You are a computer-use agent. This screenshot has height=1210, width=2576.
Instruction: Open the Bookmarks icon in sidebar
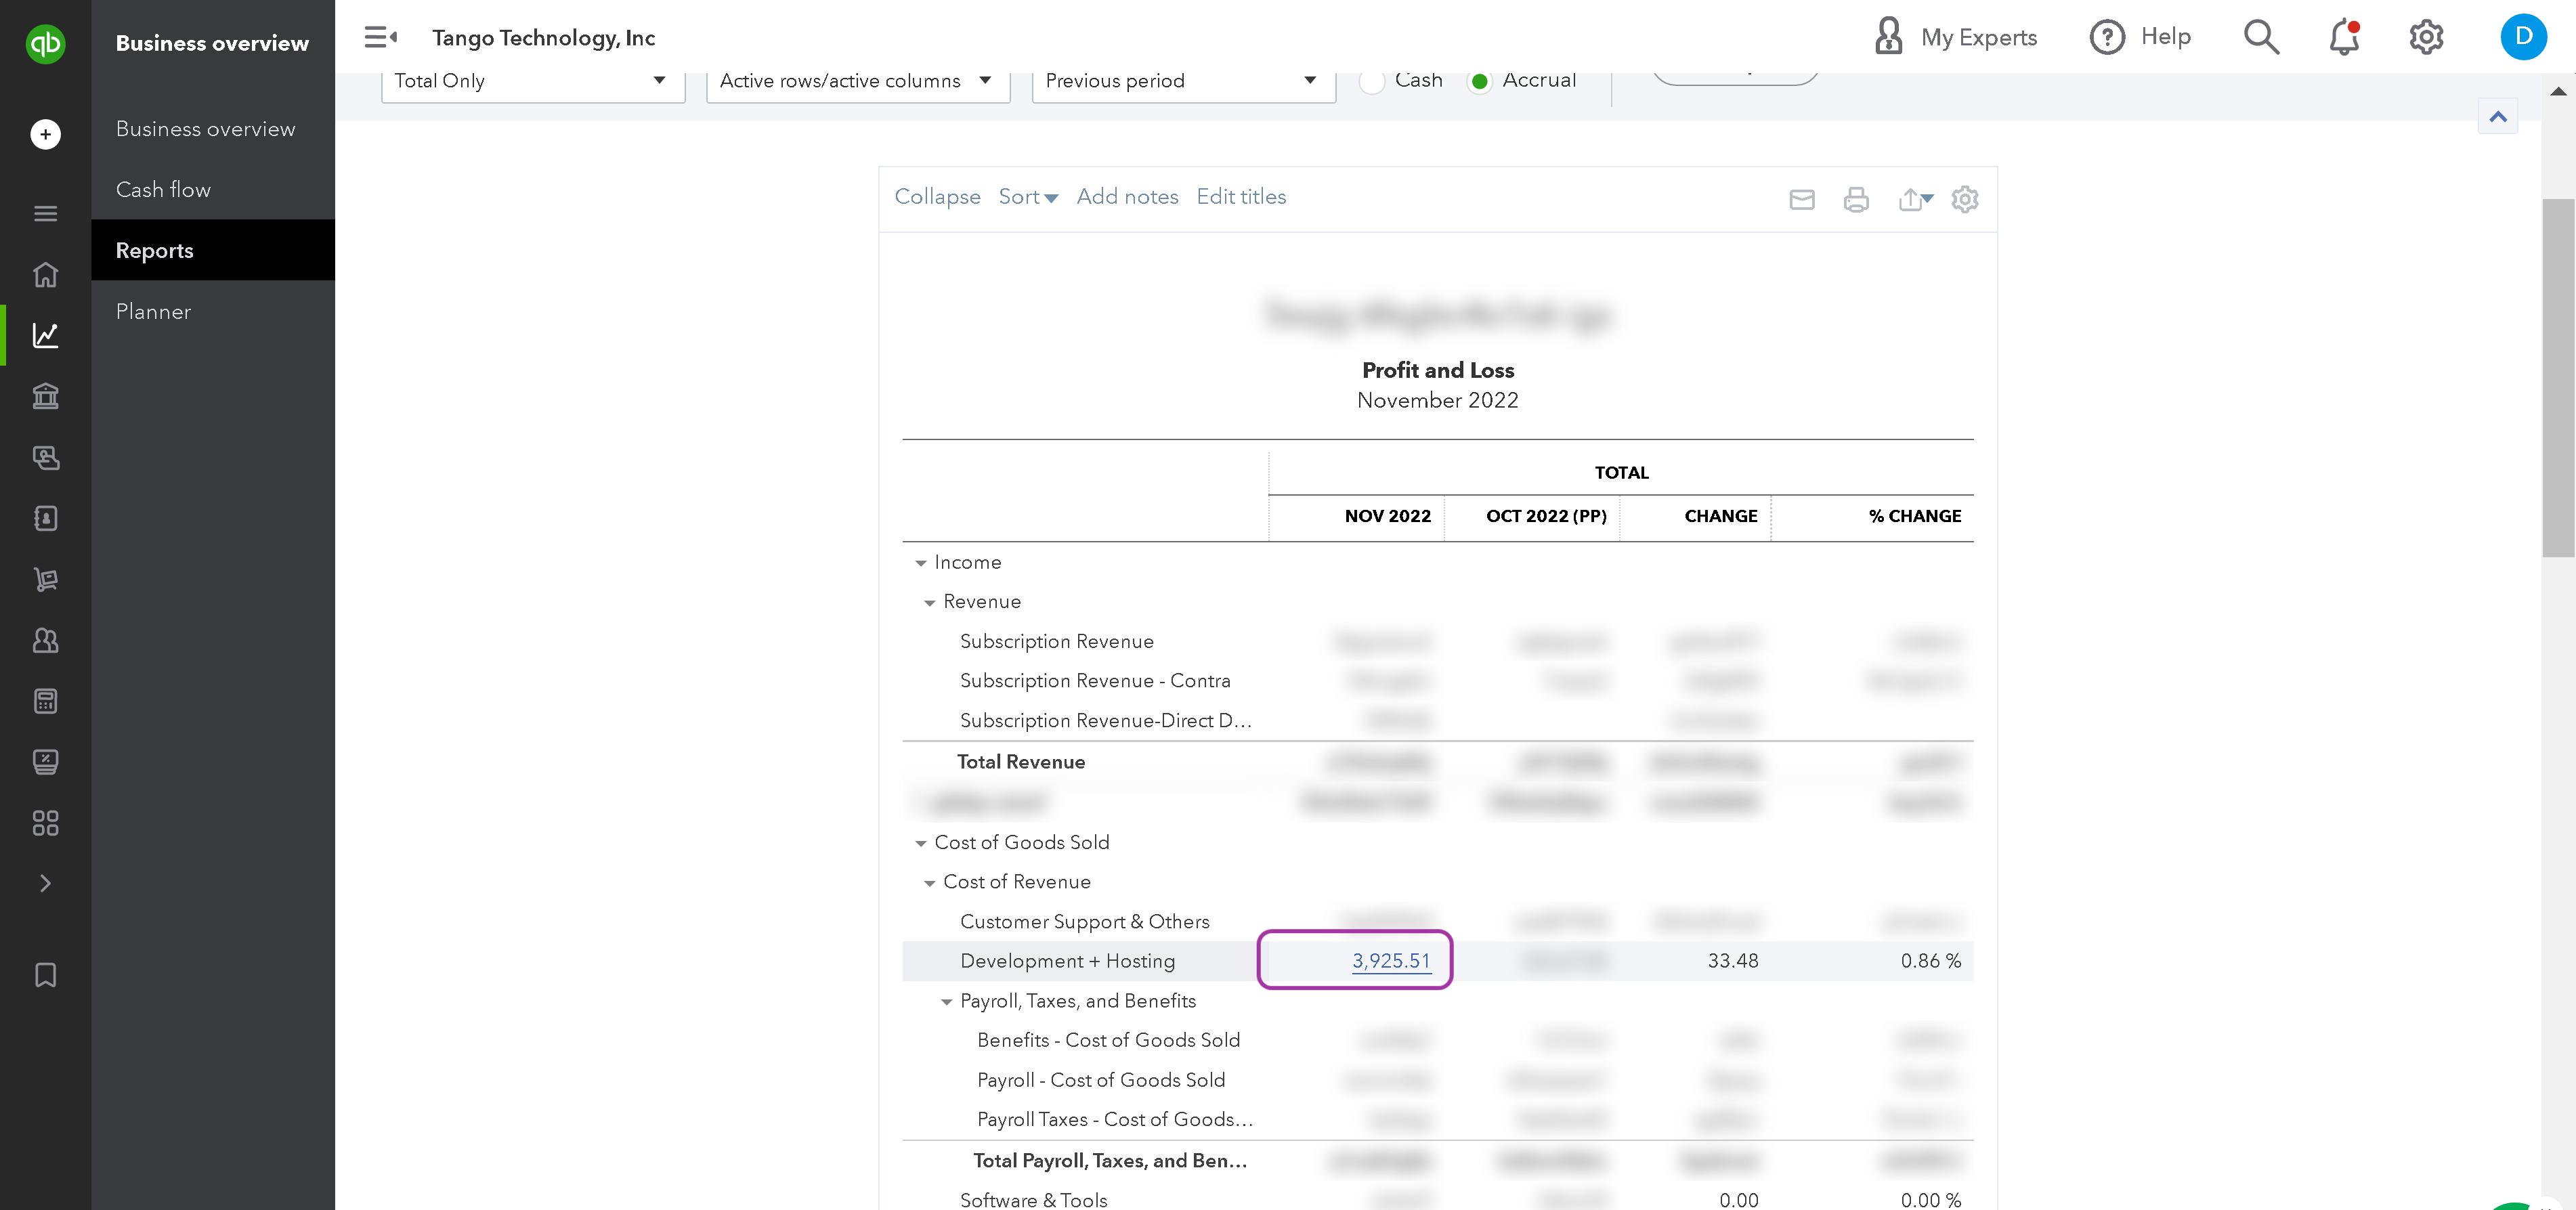point(45,975)
